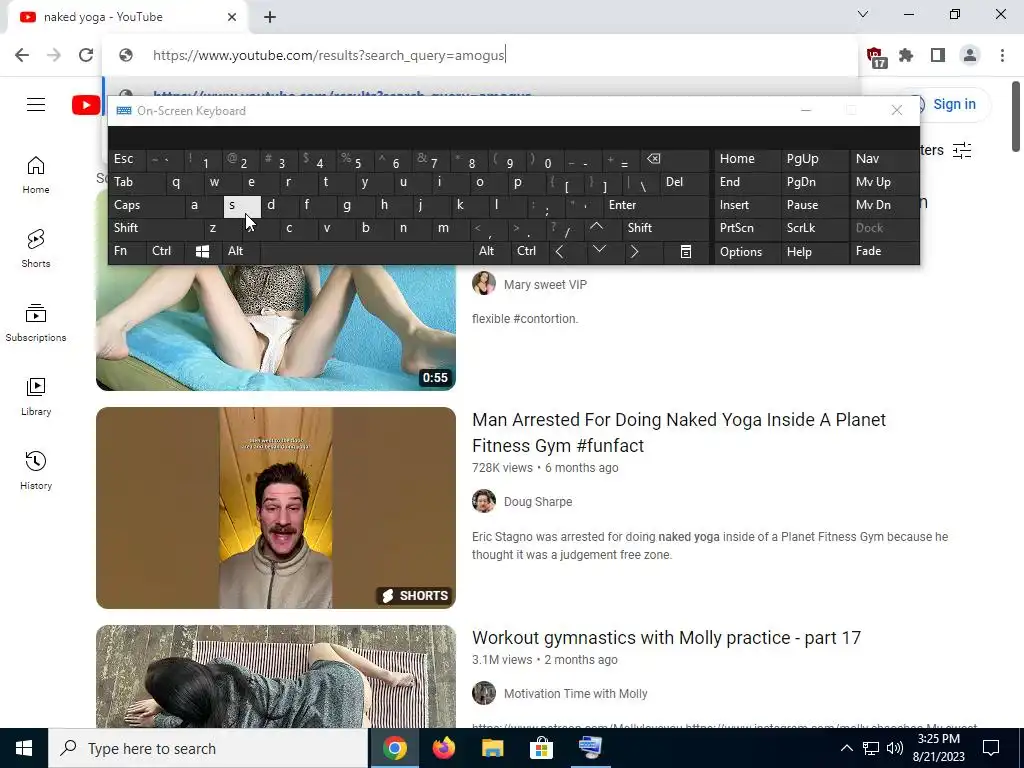Open Microsoft Store from the taskbar
Screen dimensions: 1024x768
[x=541, y=748]
